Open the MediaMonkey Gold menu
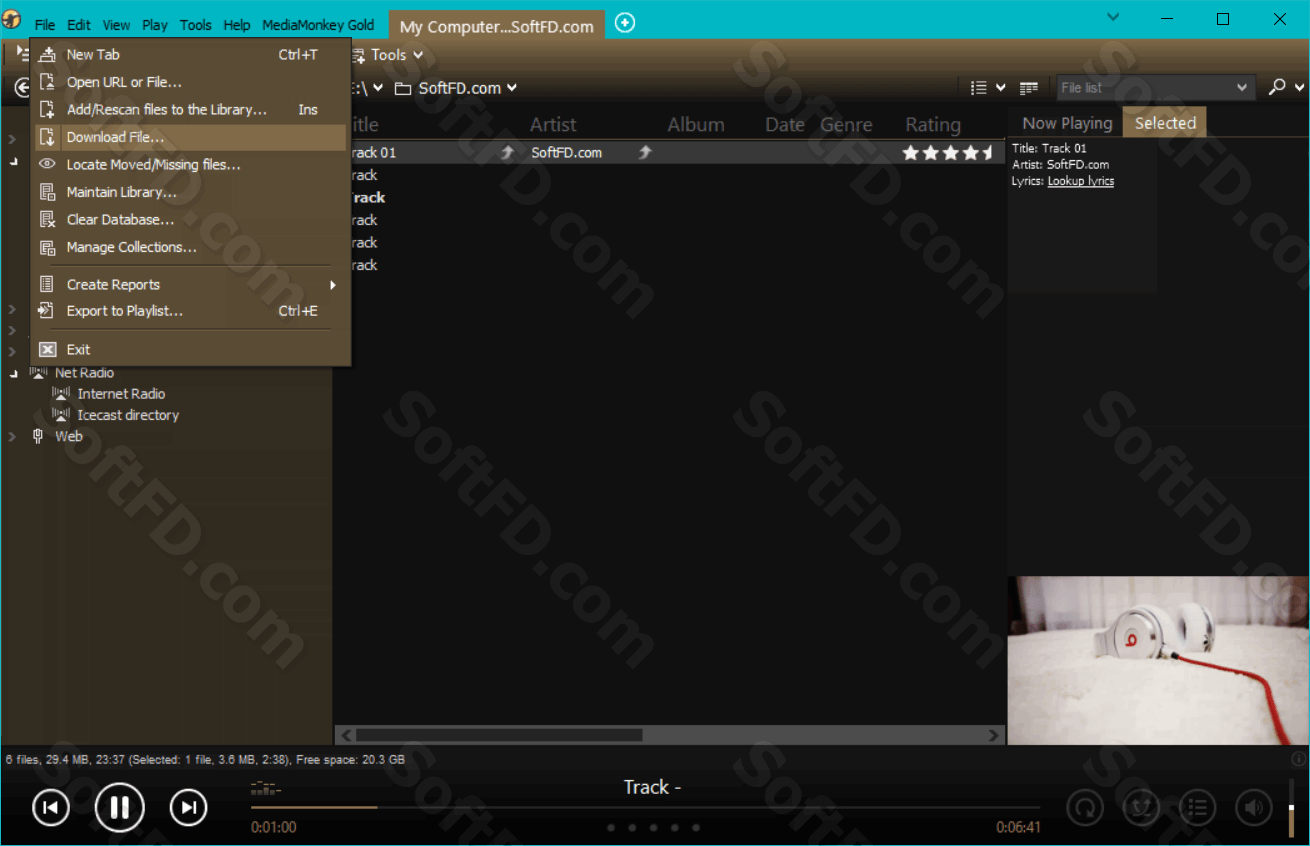Viewport: 1310px width, 846px height. [x=318, y=25]
